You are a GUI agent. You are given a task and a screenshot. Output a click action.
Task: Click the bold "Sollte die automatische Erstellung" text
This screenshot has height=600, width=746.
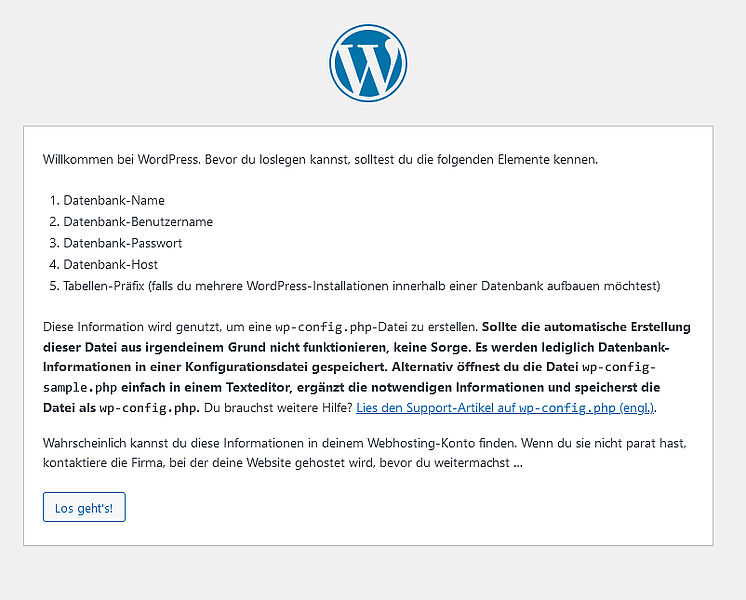pos(586,327)
